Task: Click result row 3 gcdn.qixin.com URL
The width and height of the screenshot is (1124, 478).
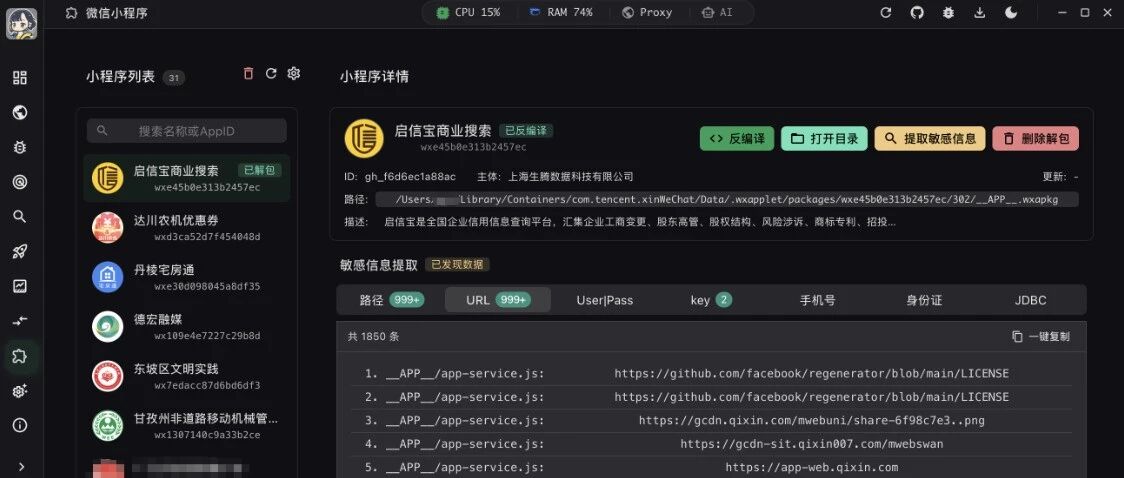Action: pos(811,421)
